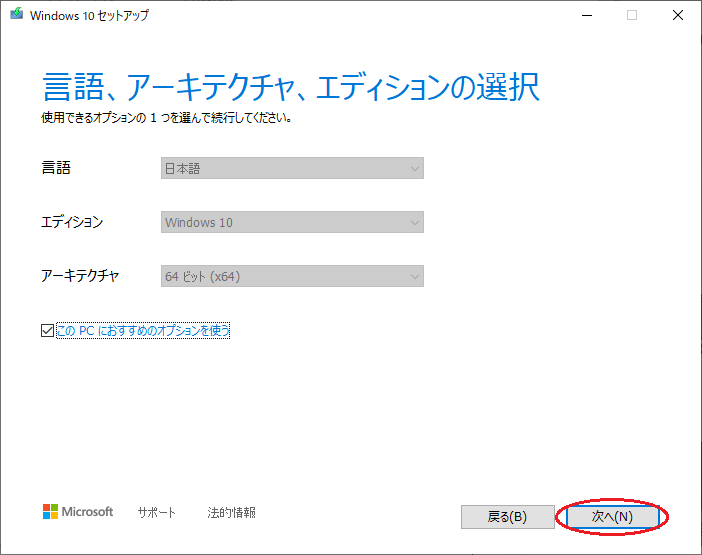Uncheck "この PC におすすめのオプションを使う" checkbox

[47, 331]
